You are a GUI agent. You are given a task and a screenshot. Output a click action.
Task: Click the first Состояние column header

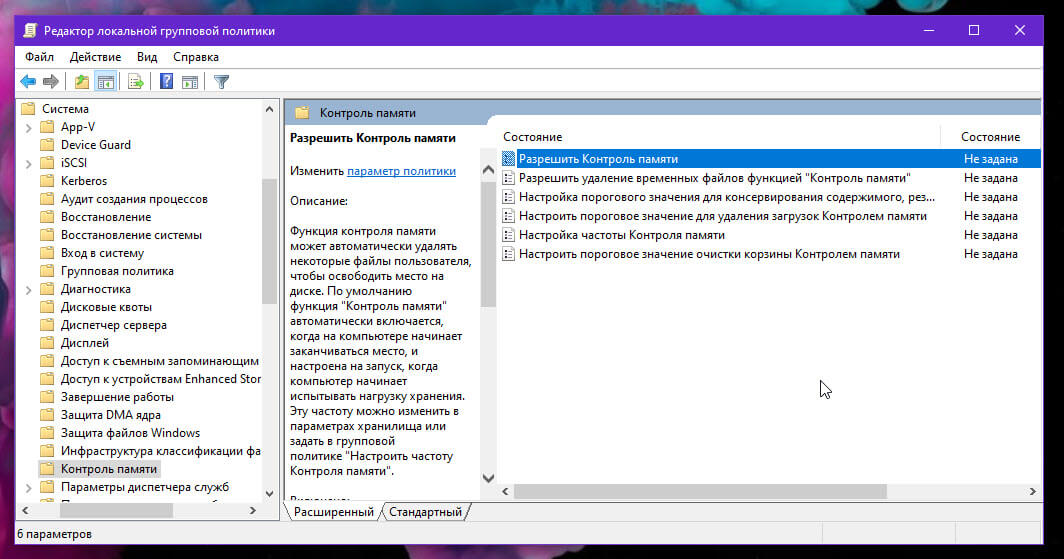(x=533, y=137)
